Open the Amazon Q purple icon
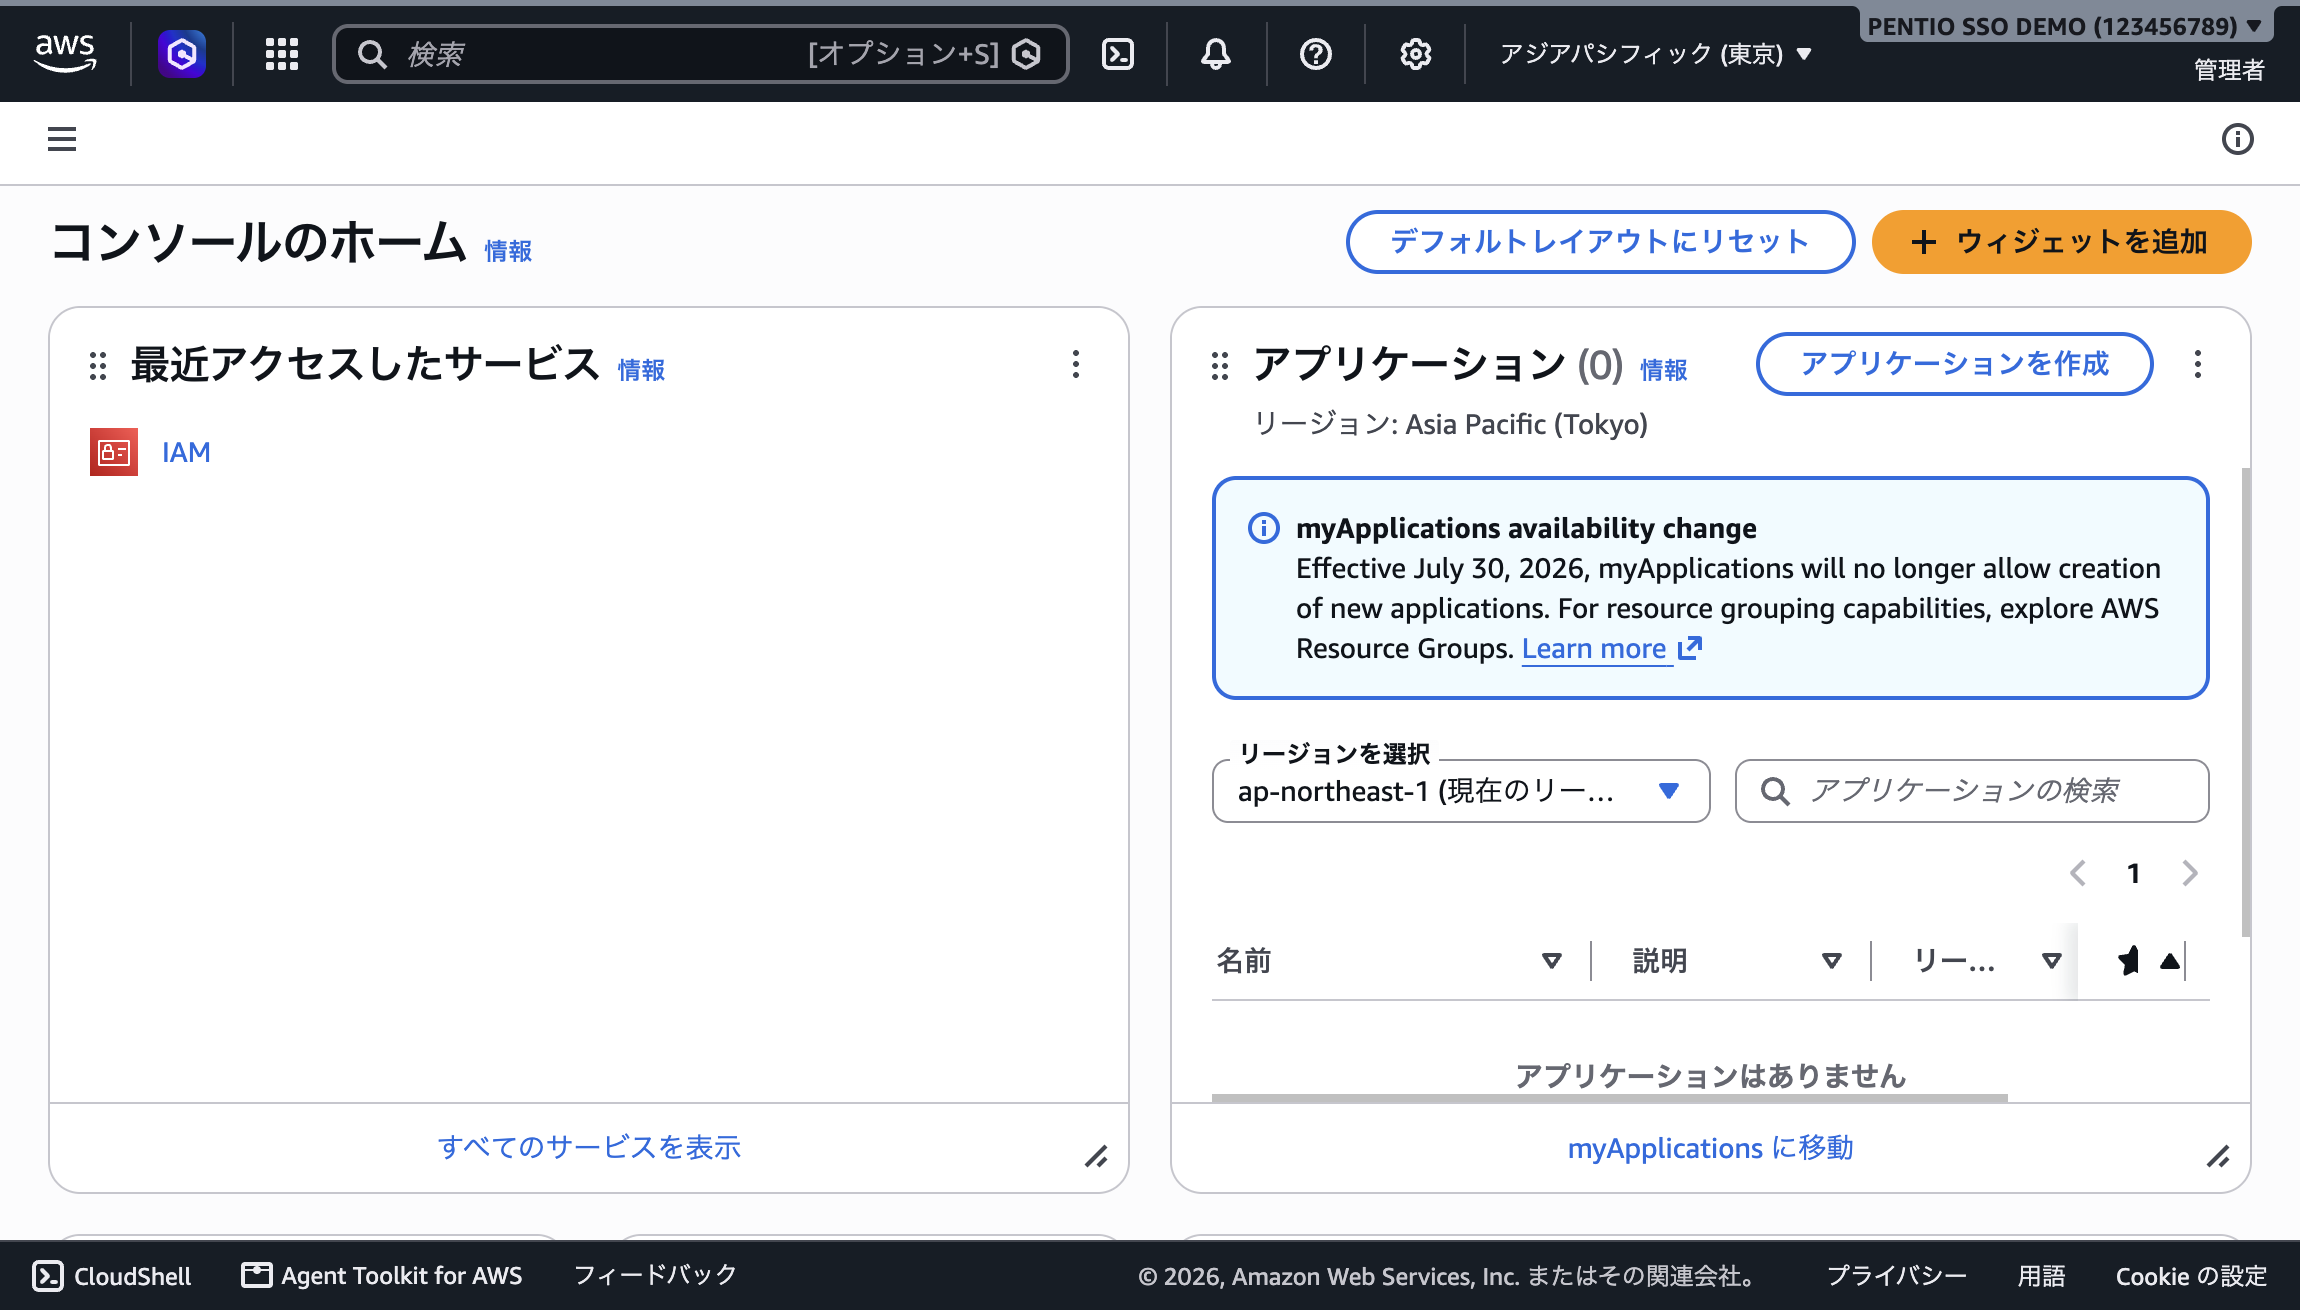 tap(182, 53)
